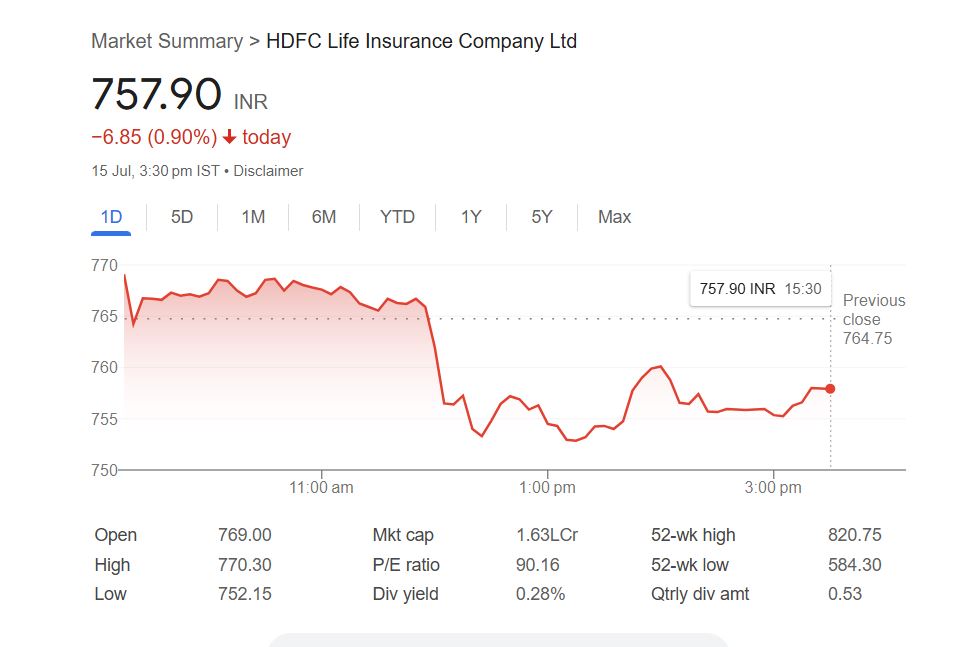The width and height of the screenshot is (959, 647).
Task: Show the 6M price chart
Action: pyautogui.click(x=324, y=217)
